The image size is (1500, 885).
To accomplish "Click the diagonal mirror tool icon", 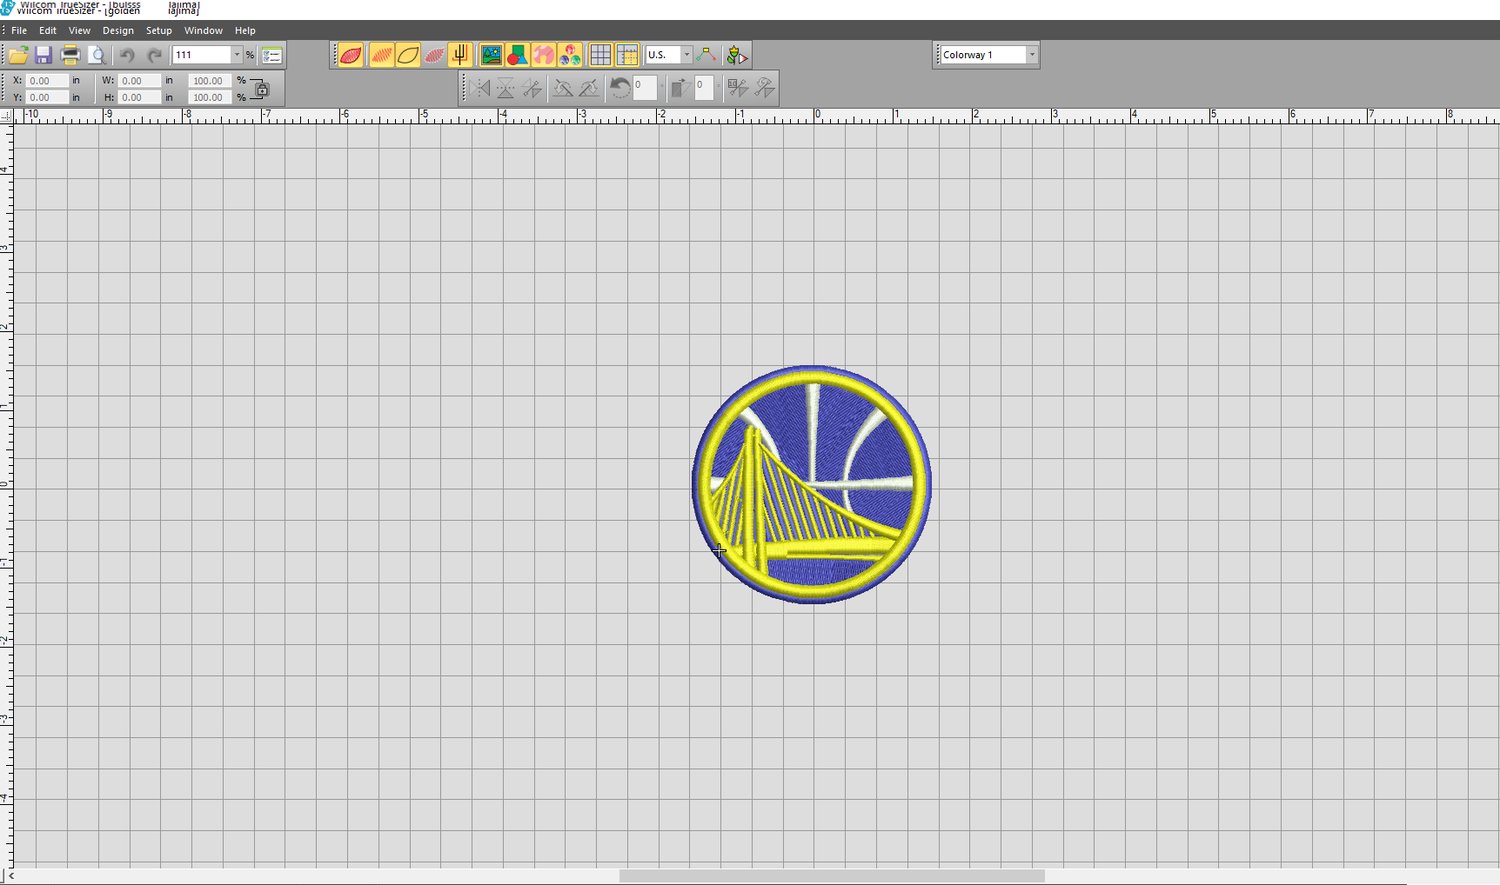I will [532, 88].
